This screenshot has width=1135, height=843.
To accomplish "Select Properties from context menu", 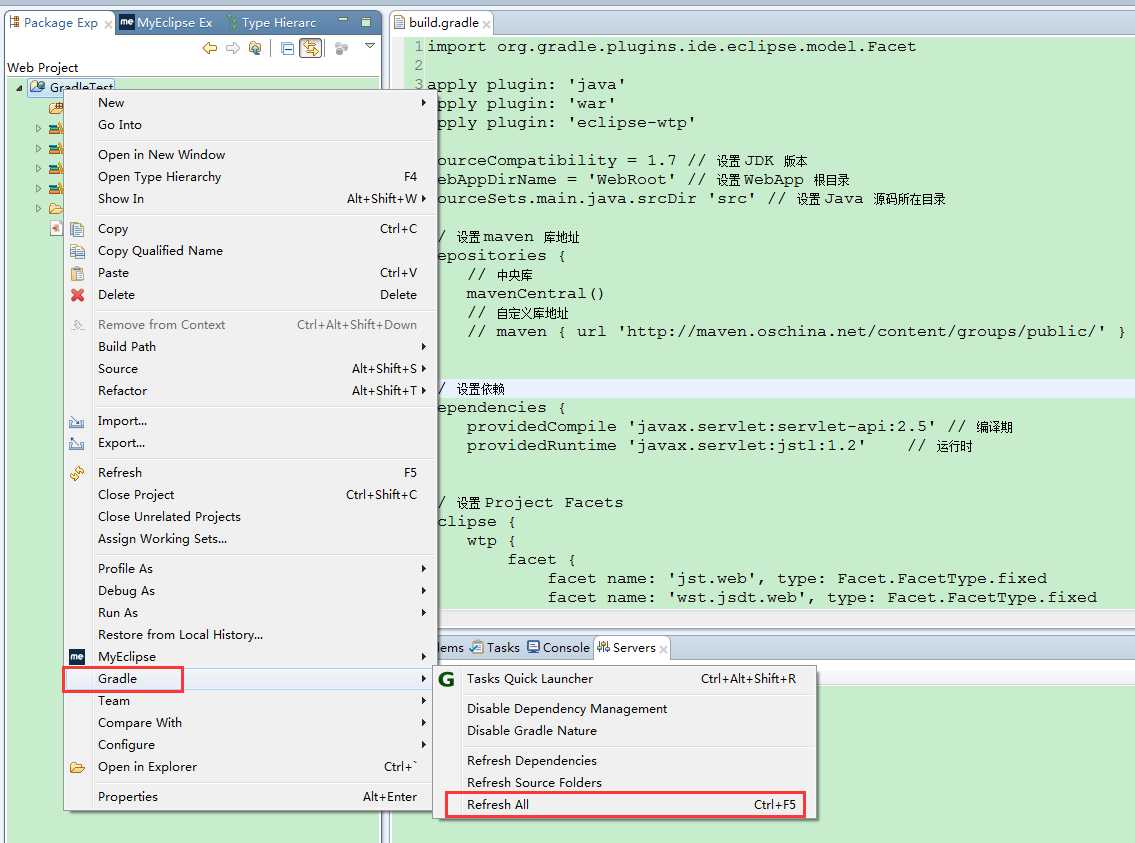I will point(250,797).
